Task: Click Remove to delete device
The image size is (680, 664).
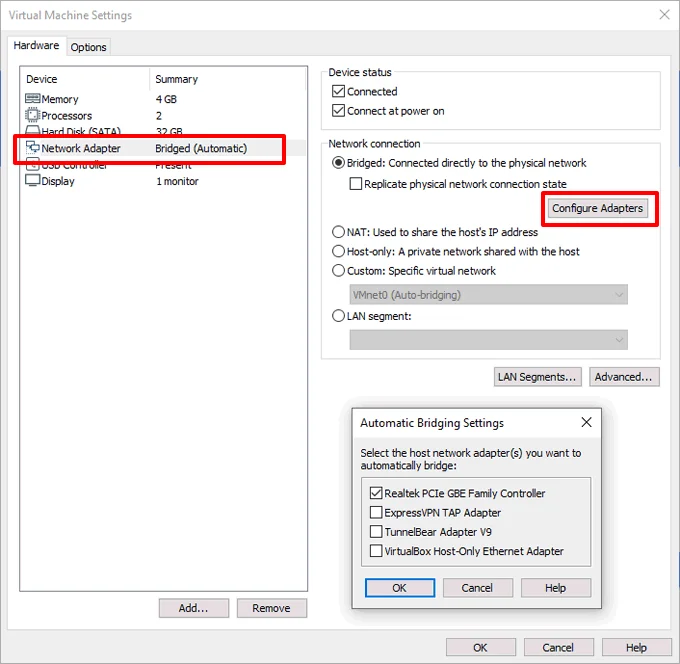Action: coord(271,608)
